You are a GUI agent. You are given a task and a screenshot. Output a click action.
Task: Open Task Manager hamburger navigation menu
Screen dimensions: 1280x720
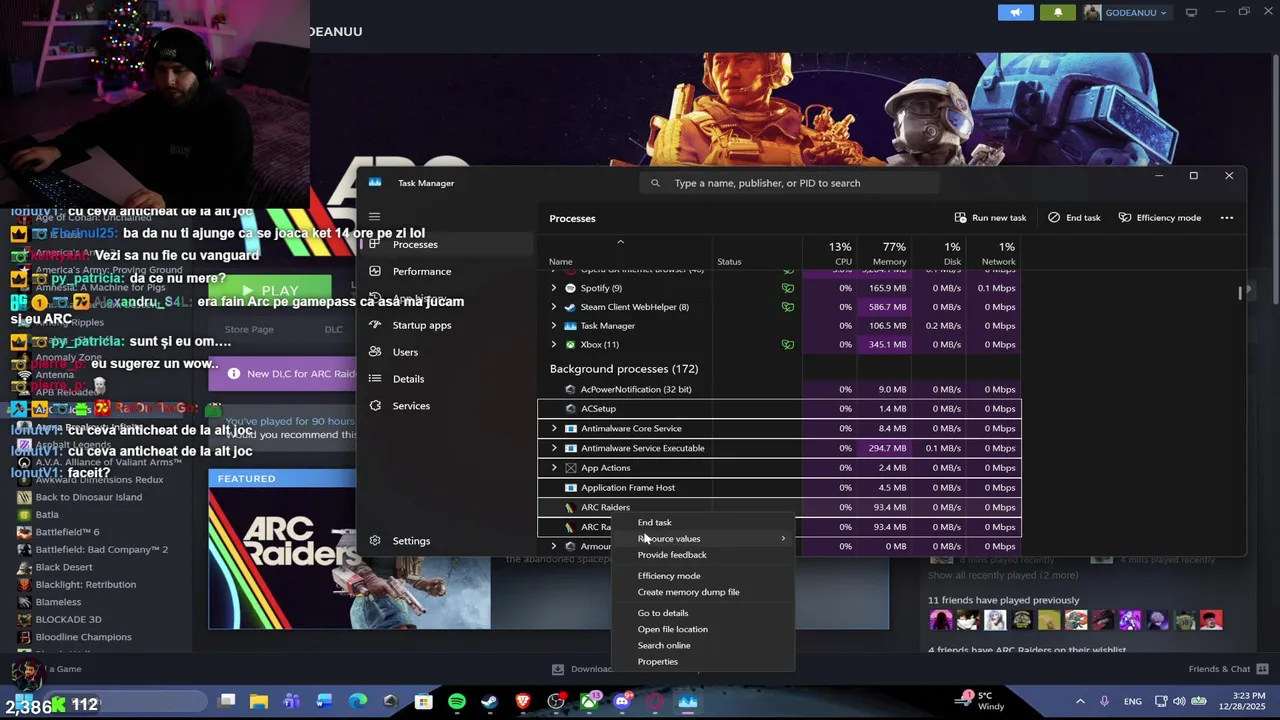click(374, 216)
